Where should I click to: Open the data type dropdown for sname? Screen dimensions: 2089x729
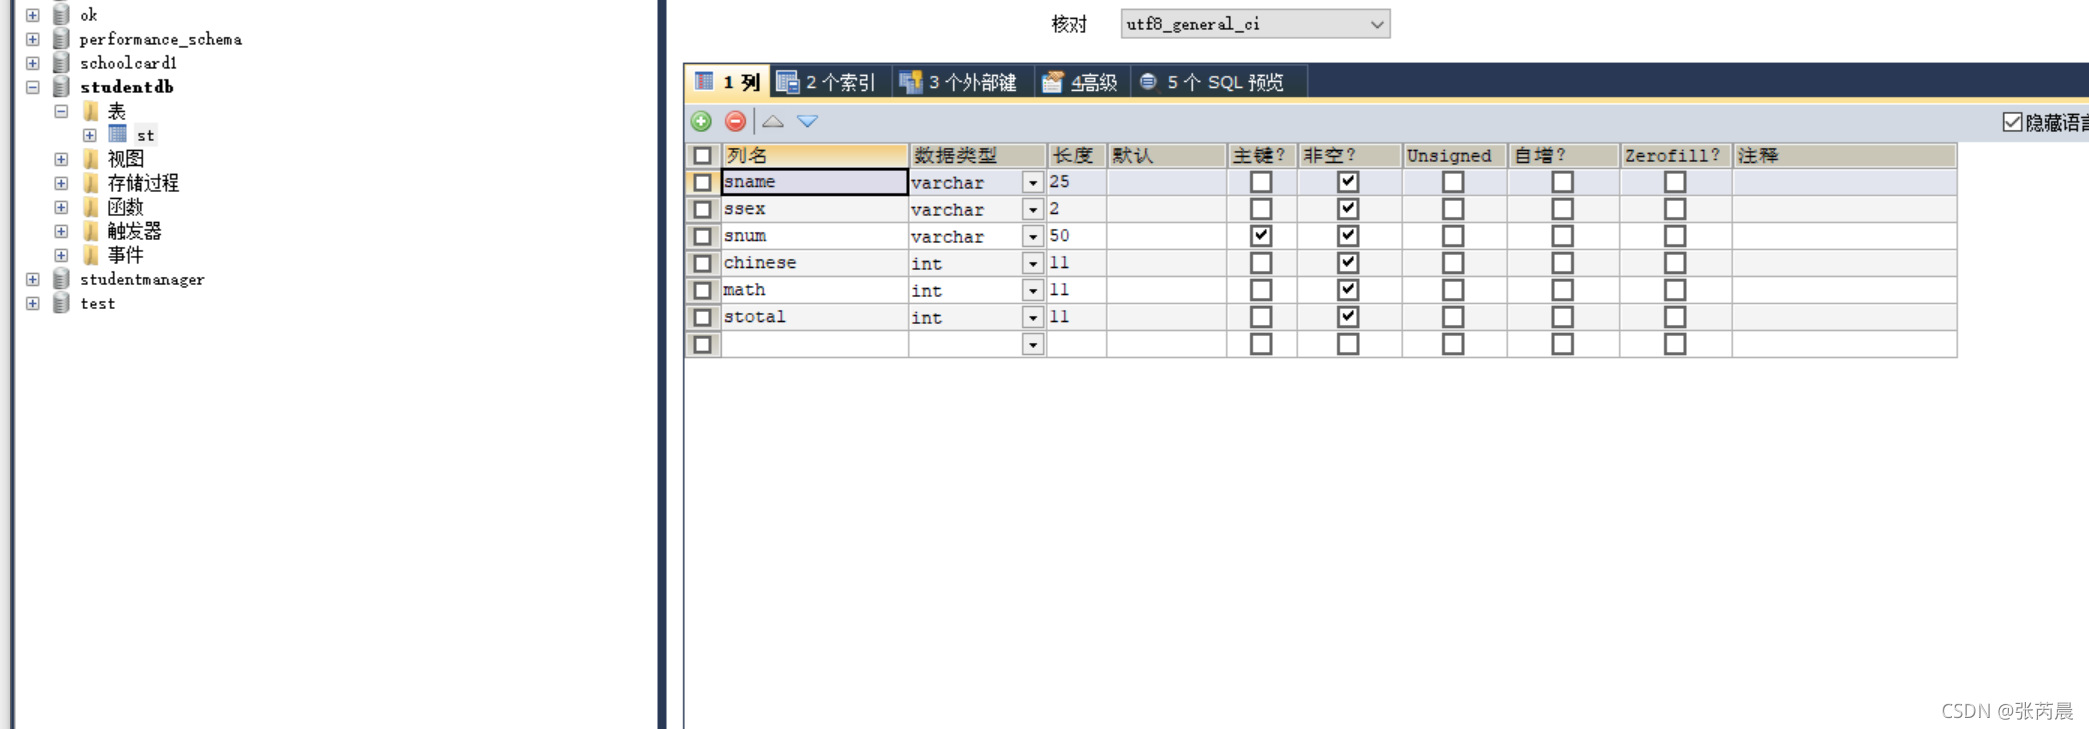(x=1033, y=183)
